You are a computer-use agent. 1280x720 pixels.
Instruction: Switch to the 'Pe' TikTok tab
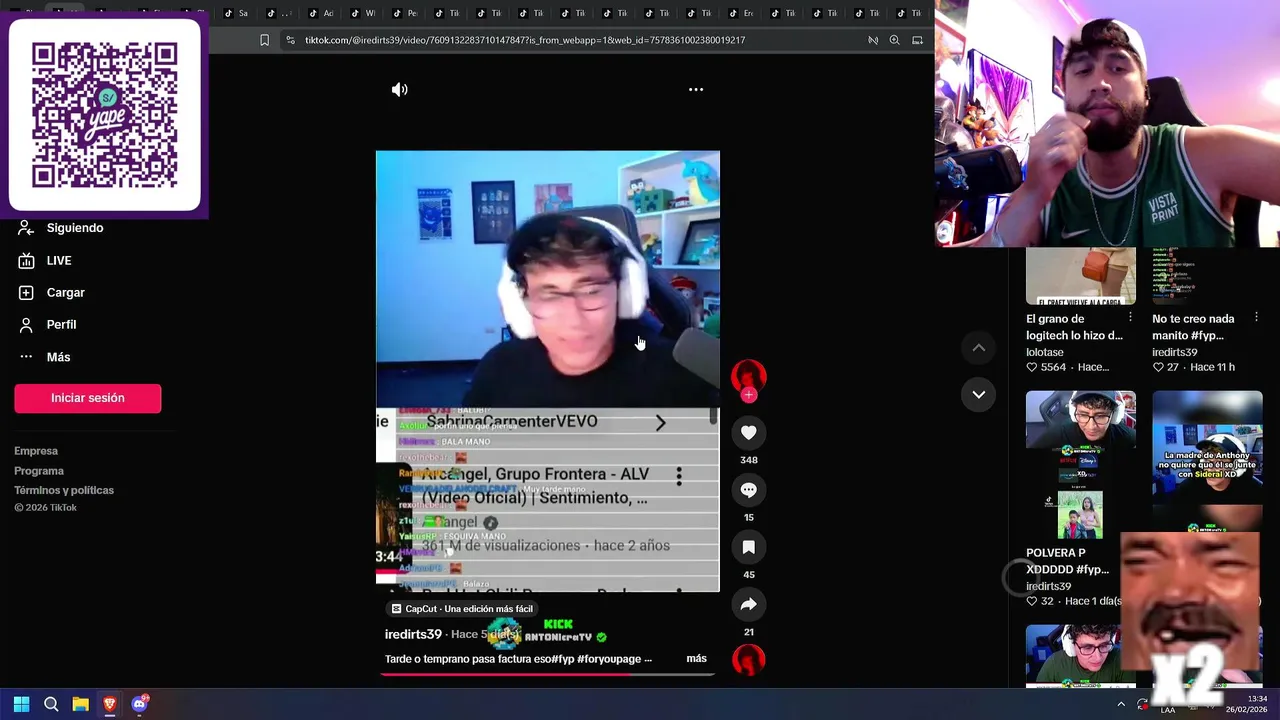point(405,13)
